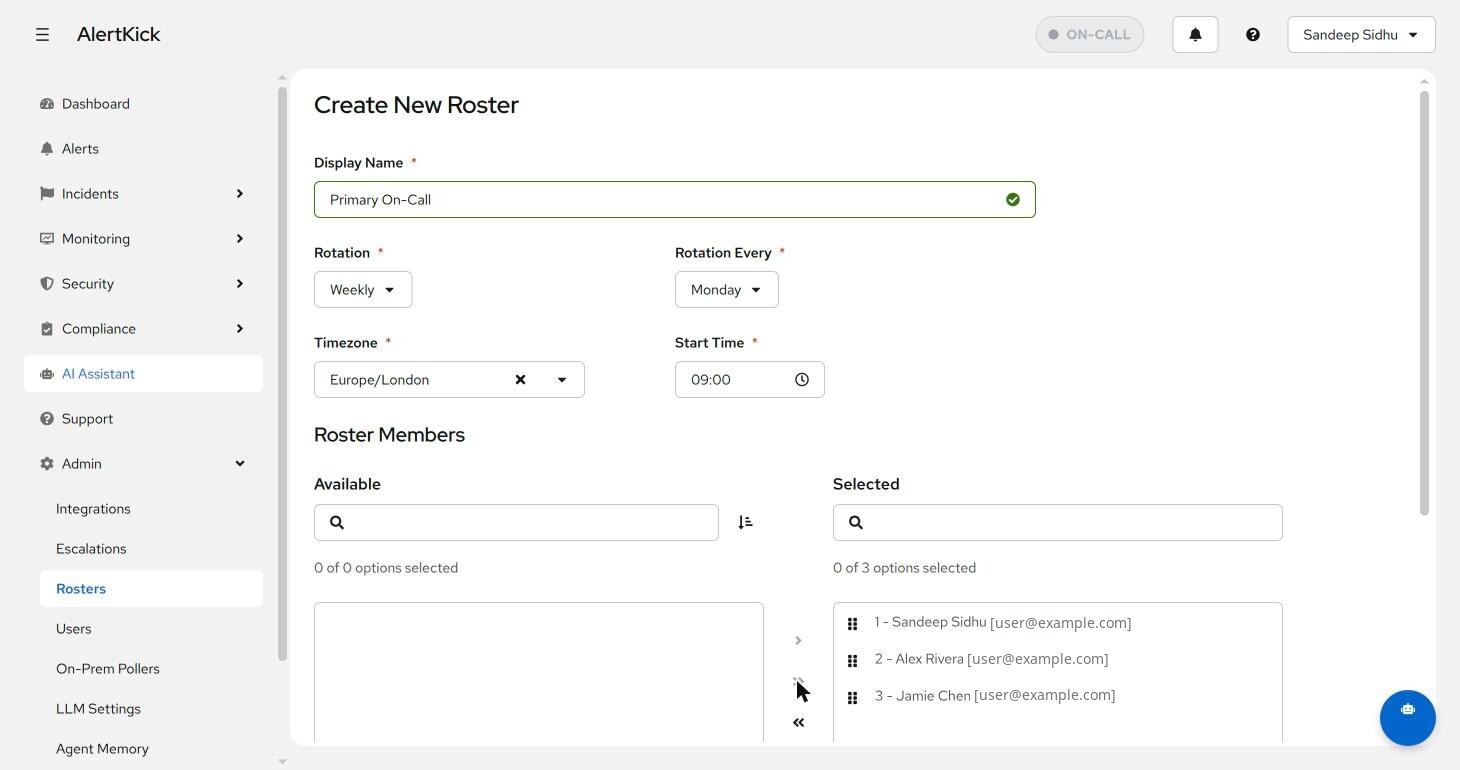
Task: Click the green validation check icon
Action: pyautogui.click(x=1013, y=200)
